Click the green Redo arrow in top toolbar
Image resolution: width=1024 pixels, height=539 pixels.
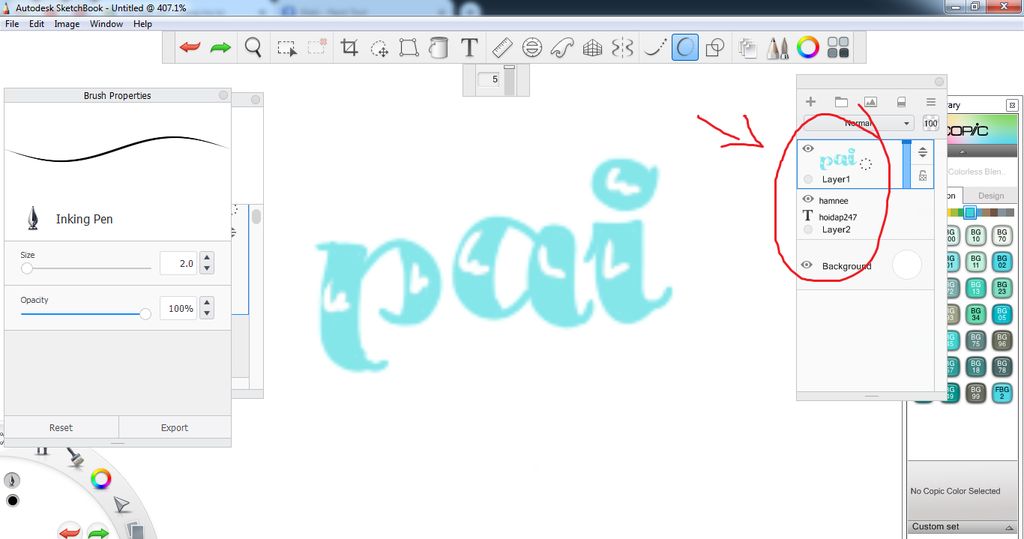tap(220, 48)
